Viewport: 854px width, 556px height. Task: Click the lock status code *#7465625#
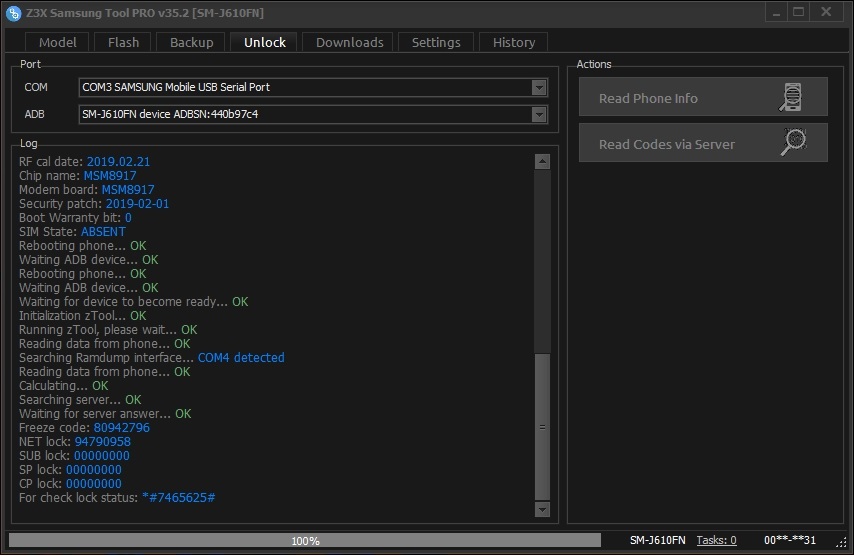(x=179, y=498)
